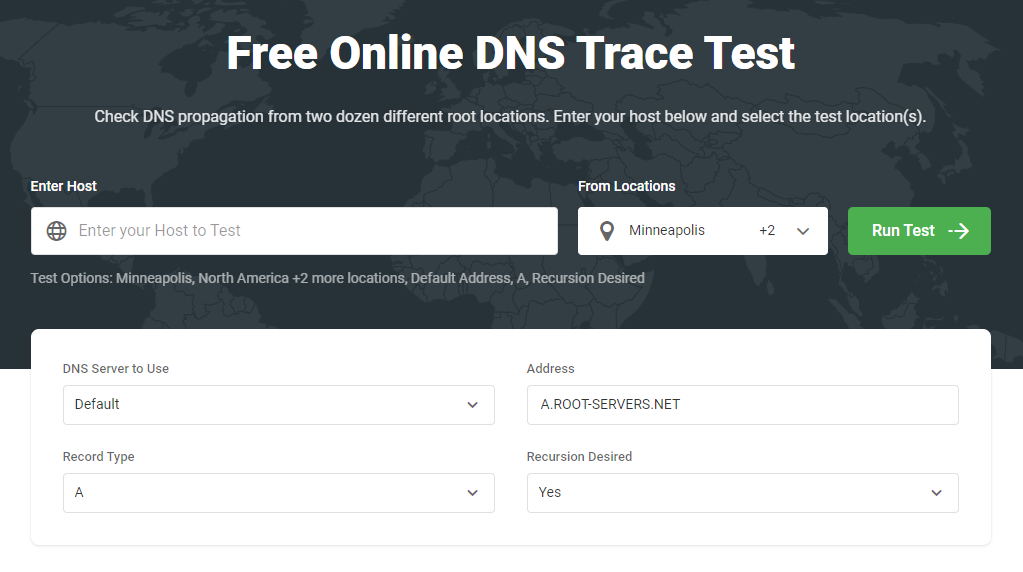Click chevron of Record Type select
The image size is (1023, 572).
[x=472, y=493]
